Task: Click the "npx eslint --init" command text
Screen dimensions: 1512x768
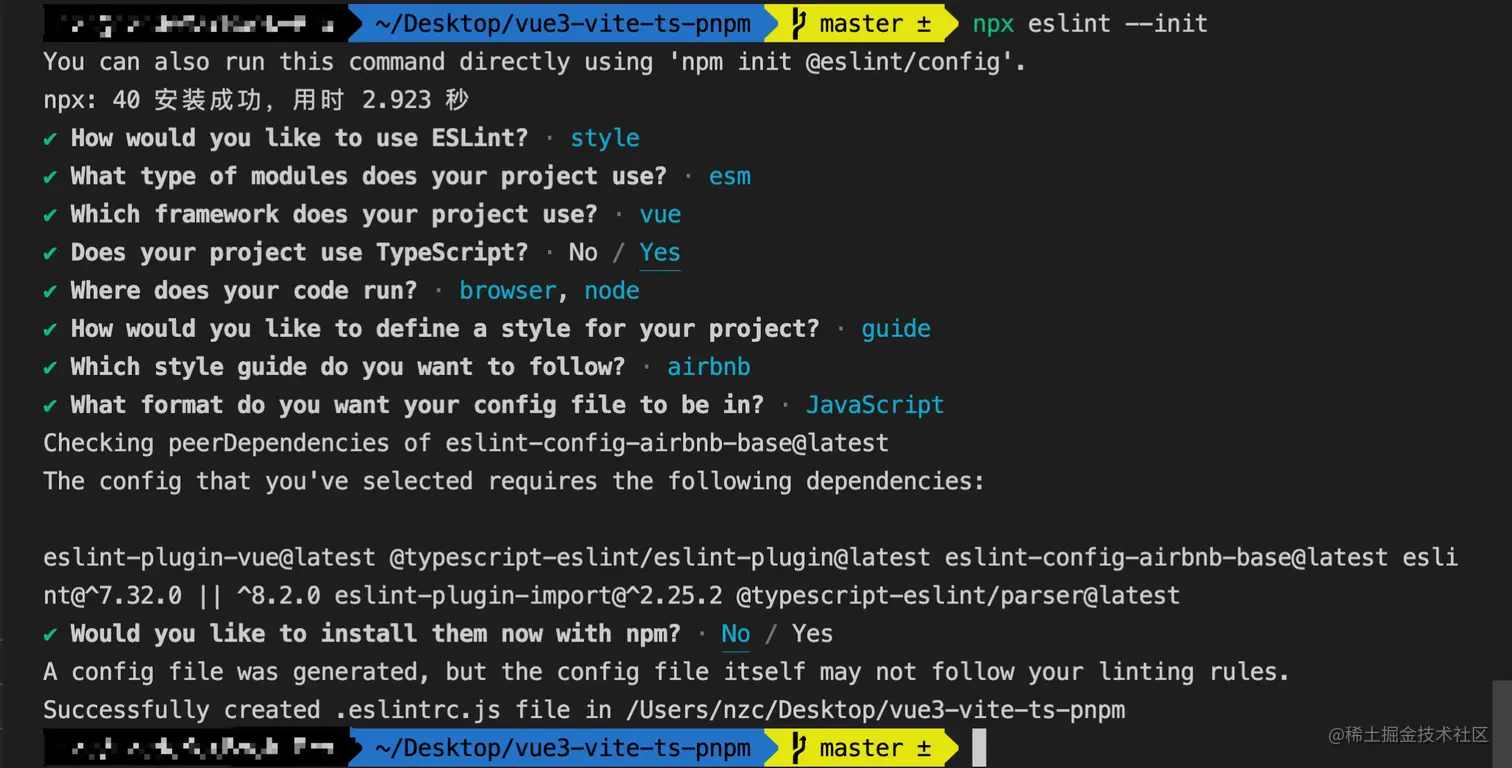Action: [x=1090, y=23]
